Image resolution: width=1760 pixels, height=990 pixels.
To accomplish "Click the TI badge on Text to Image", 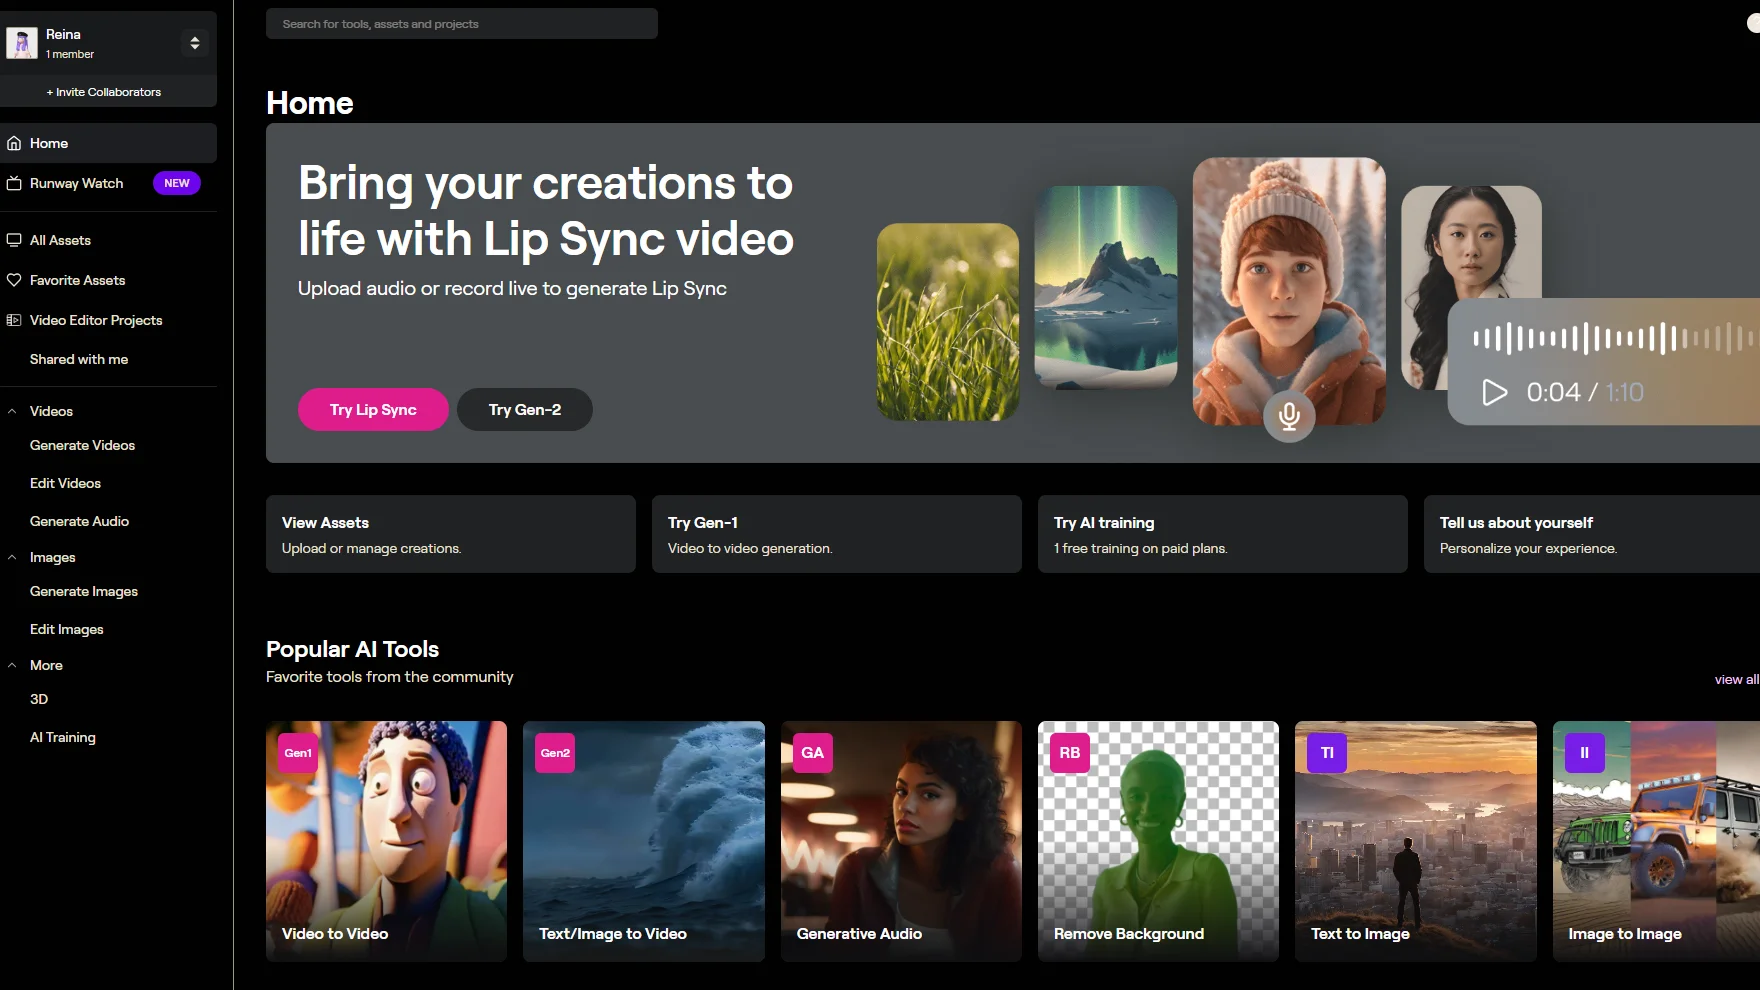I will 1327,753.
